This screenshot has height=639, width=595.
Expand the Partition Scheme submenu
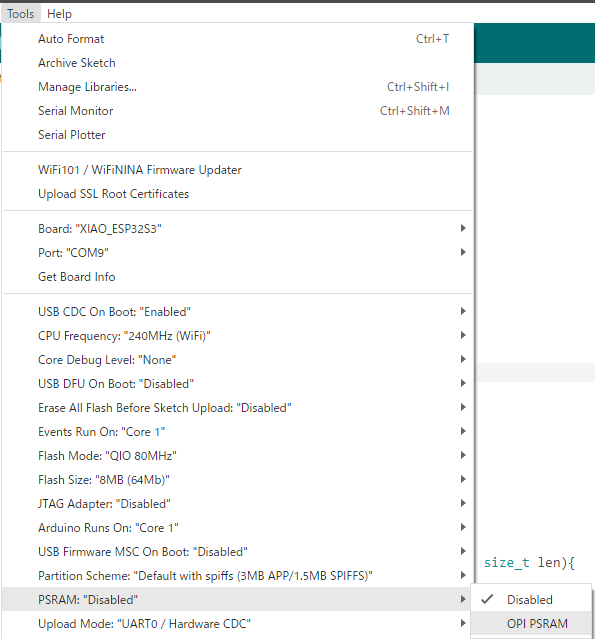(238, 575)
